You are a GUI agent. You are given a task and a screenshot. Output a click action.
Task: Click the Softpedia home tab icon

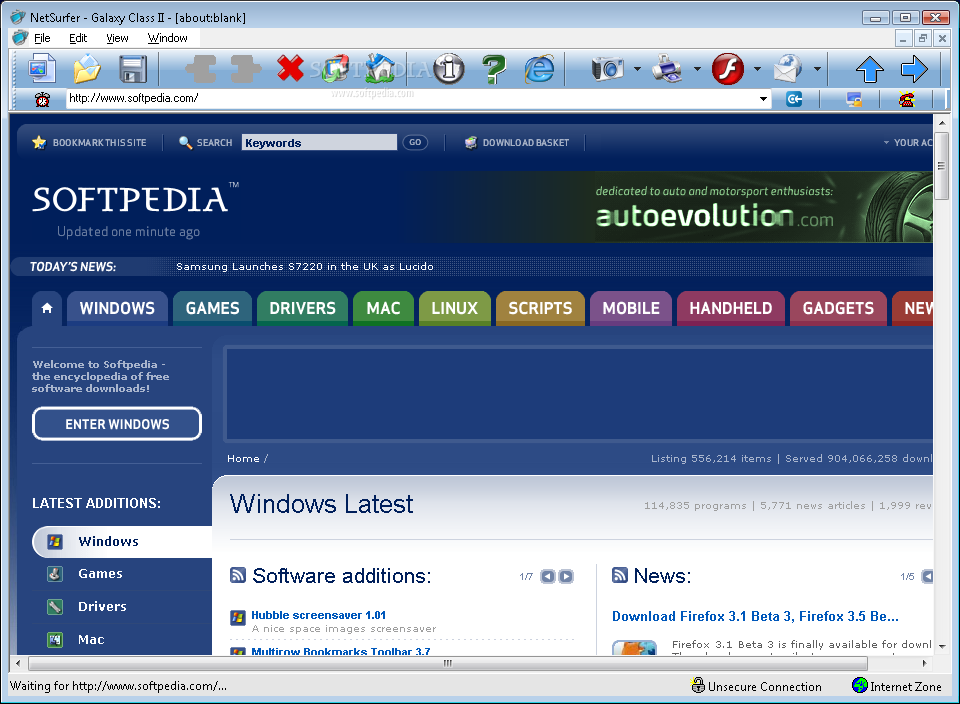coord(47,308)
